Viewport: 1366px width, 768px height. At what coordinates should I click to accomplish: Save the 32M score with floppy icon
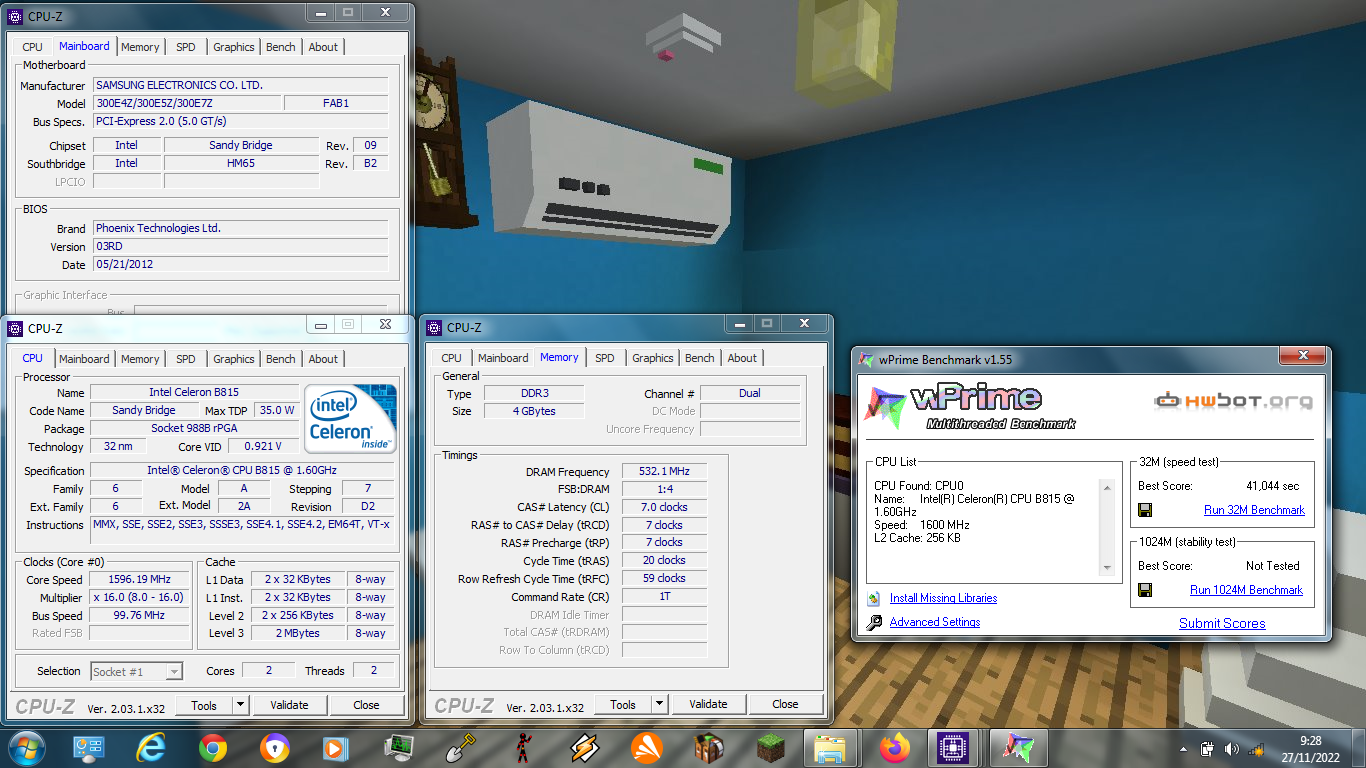(x=1145, y=510)
